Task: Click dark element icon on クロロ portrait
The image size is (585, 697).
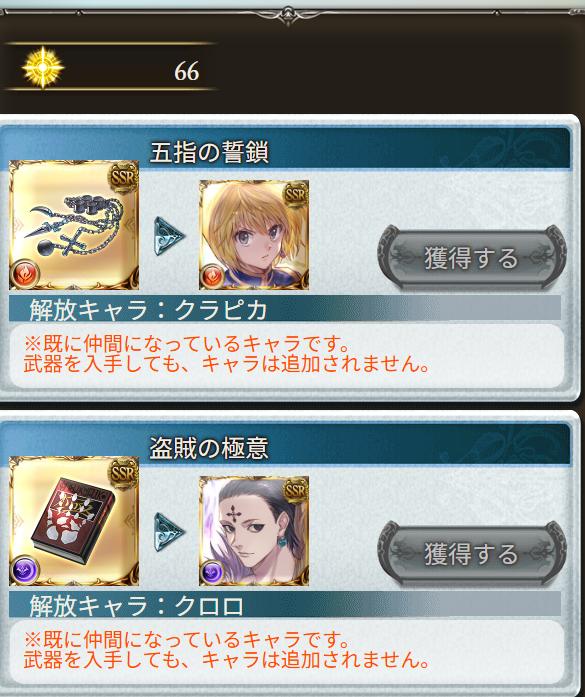Action: pos(212,573)
